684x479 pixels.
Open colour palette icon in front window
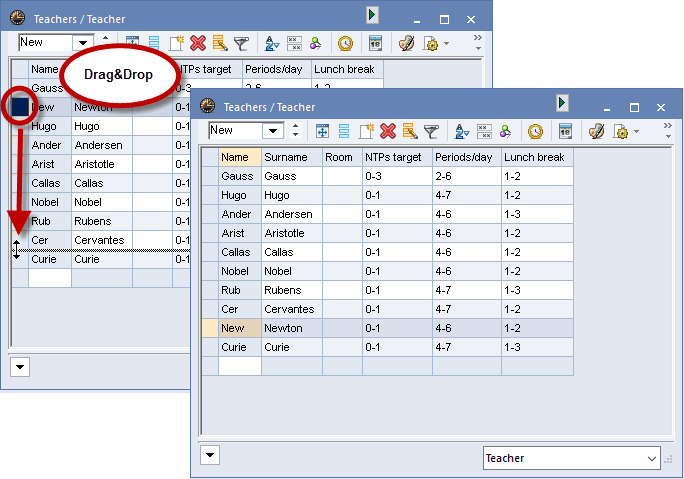(596, 131)
